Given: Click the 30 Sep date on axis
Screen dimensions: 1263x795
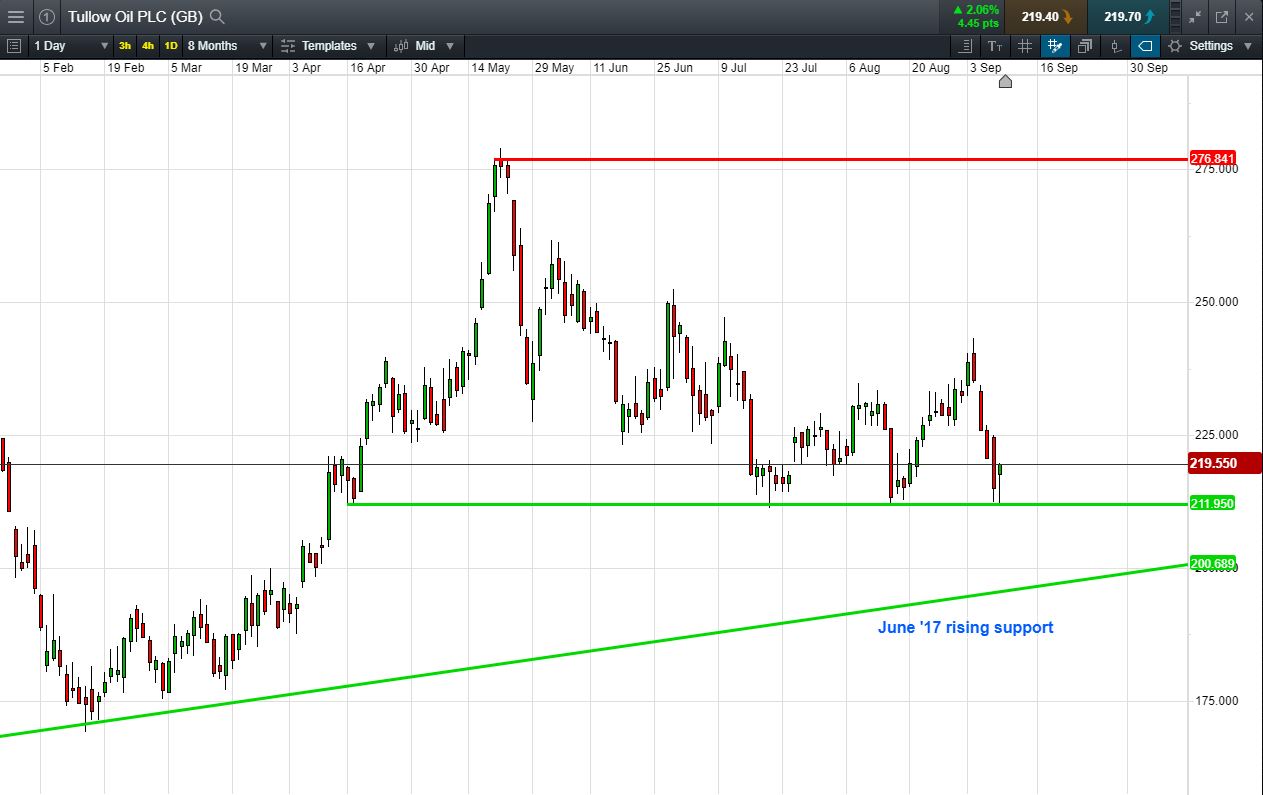Looking at the screenshot, I should tap(1149, 68).
